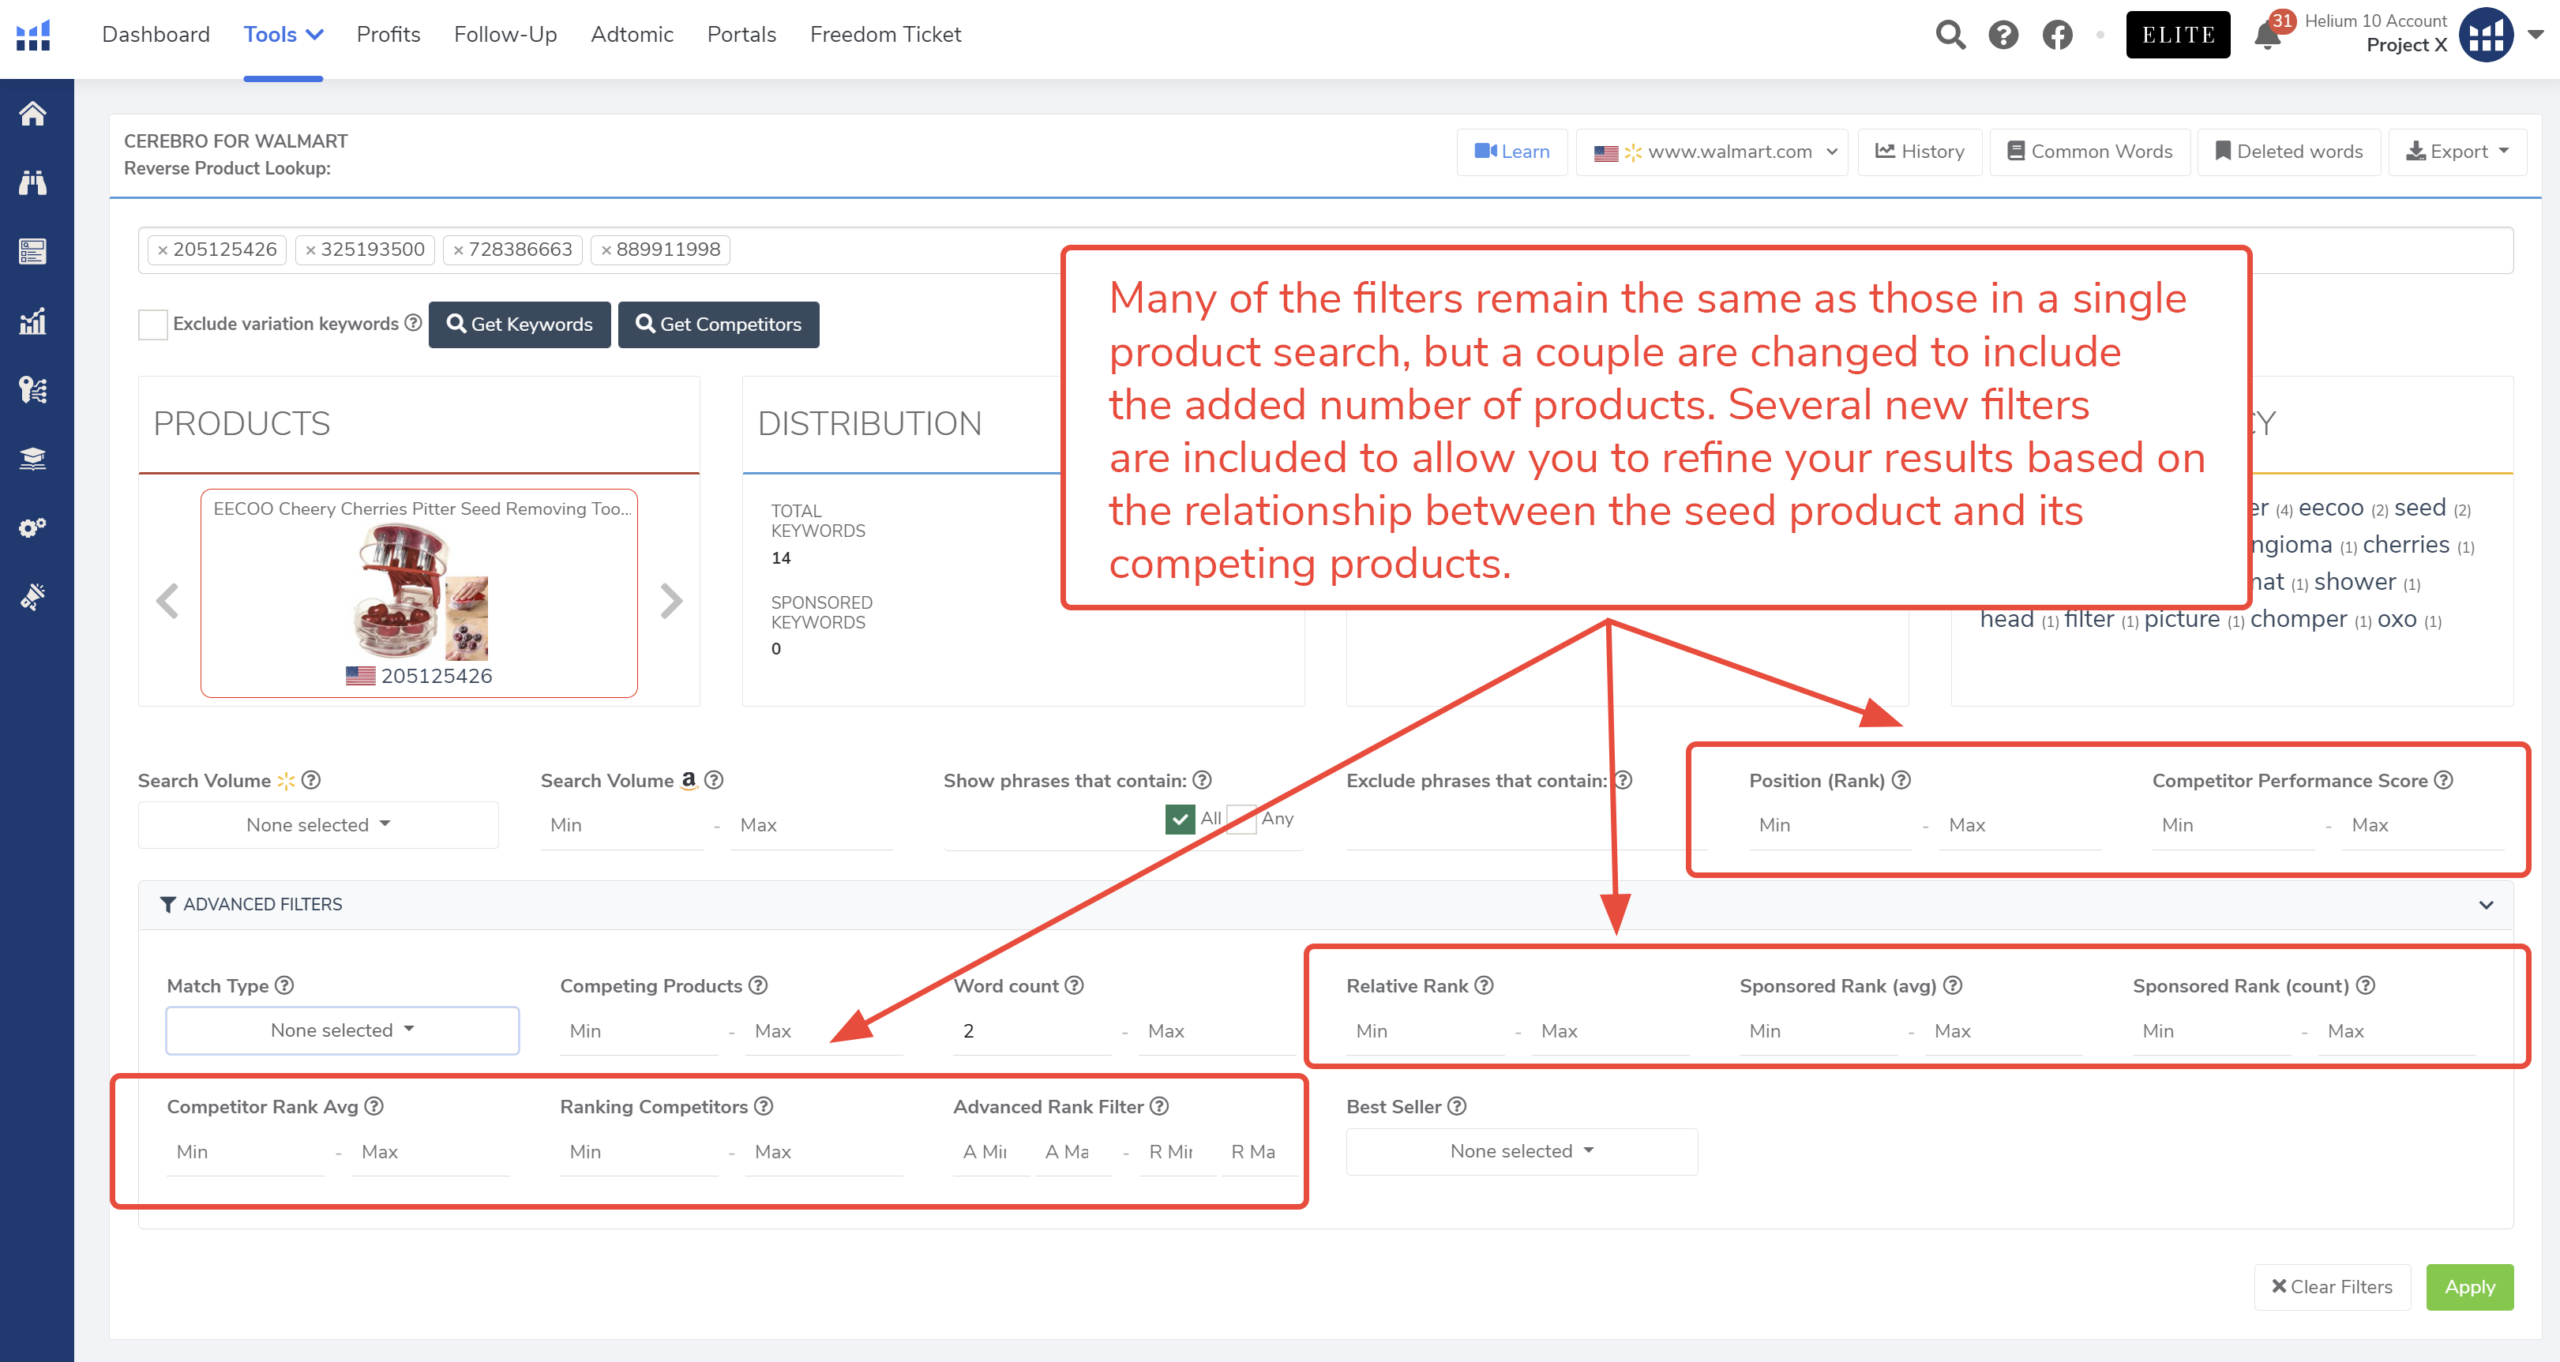Click the Word count Min input field
The width and height of the screenshot is (2560, 1362).
1030,1031
